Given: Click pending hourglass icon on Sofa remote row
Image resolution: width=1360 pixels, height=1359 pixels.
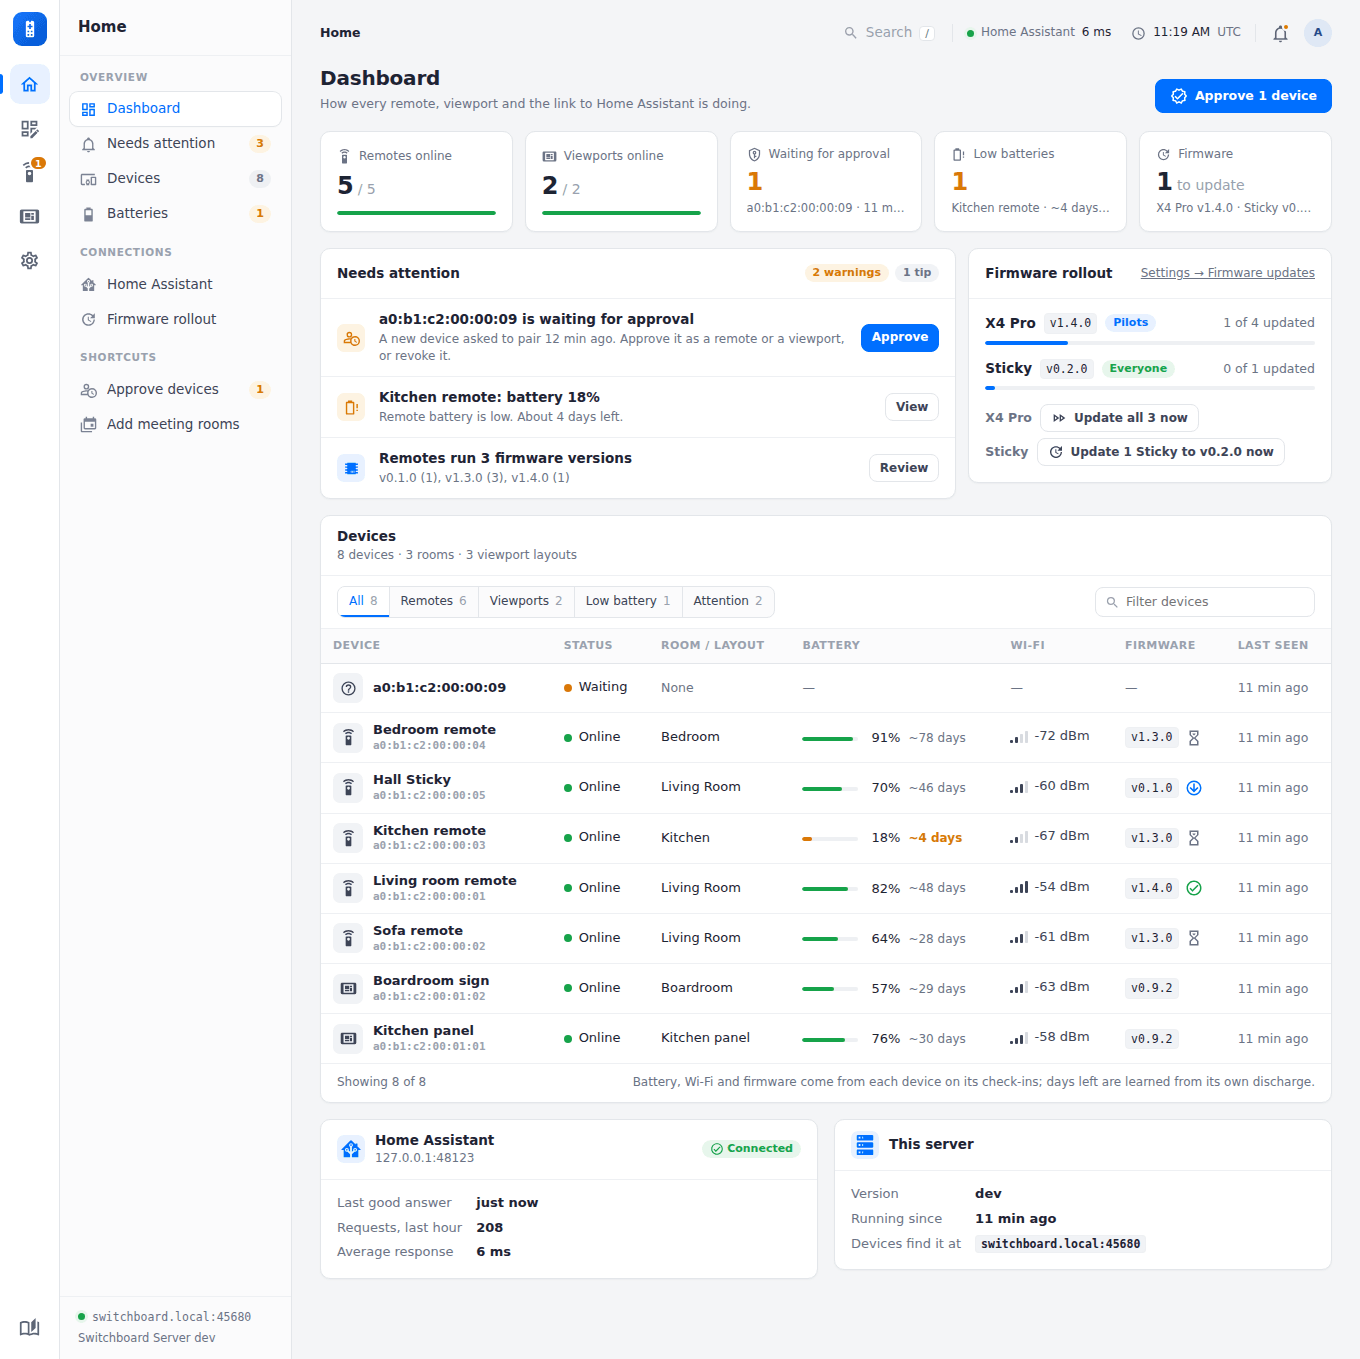Looking at the screenshot, I should click(1194, 938).
